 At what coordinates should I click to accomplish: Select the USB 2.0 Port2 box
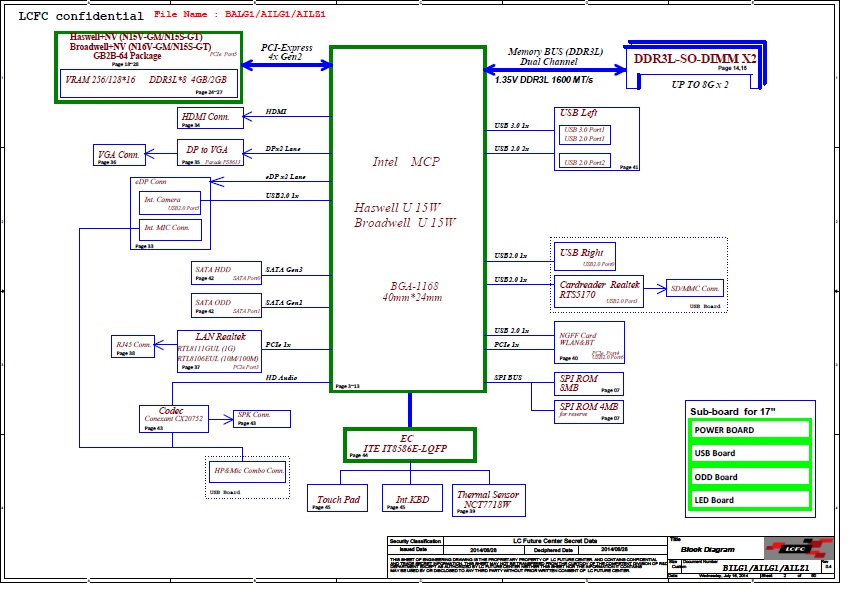tap(585, 161)
